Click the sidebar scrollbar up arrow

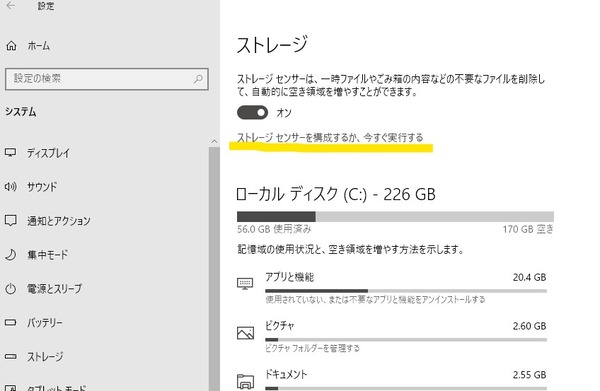pyautogui.click(x=214, y=142)
